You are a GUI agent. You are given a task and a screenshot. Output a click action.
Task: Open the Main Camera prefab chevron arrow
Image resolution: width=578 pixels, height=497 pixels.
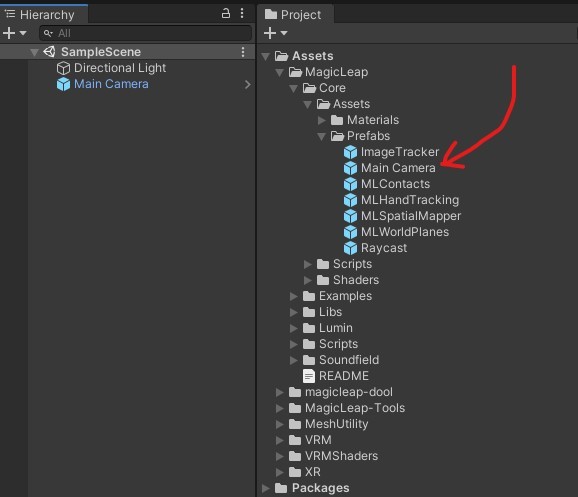coord(248,84)
